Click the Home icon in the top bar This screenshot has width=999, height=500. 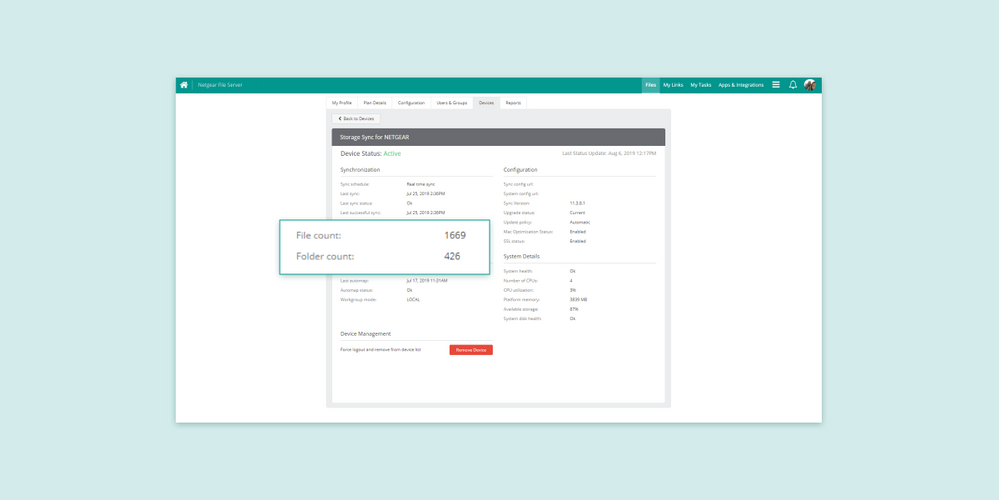tap(184, 85)
